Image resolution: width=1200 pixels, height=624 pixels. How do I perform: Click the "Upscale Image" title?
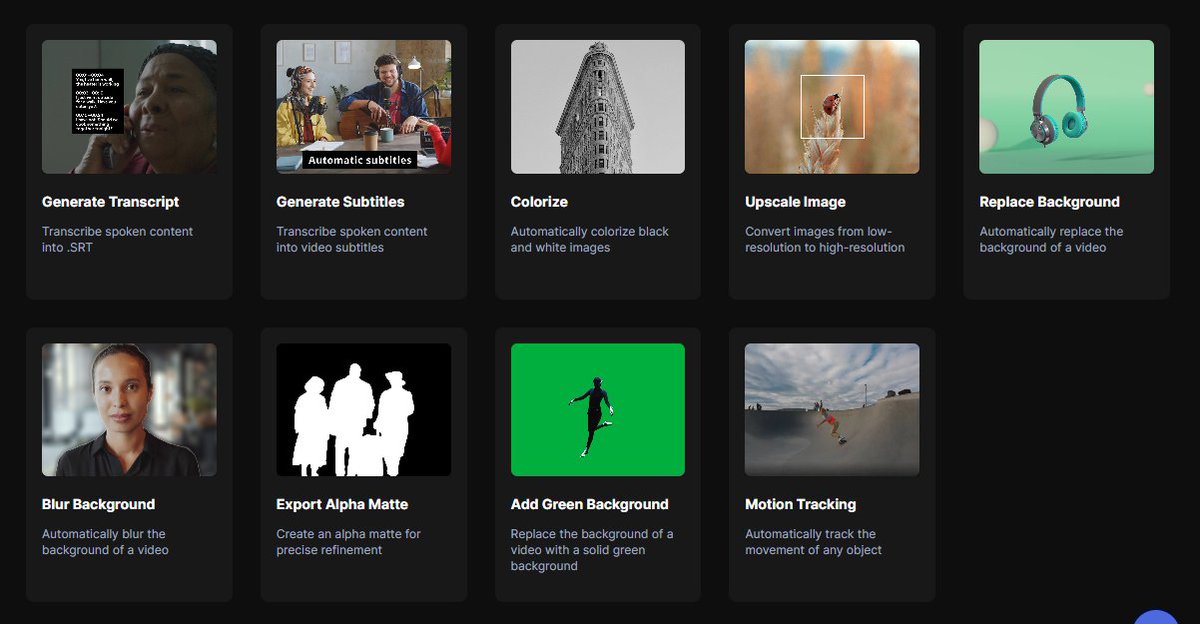click(795, 202)
